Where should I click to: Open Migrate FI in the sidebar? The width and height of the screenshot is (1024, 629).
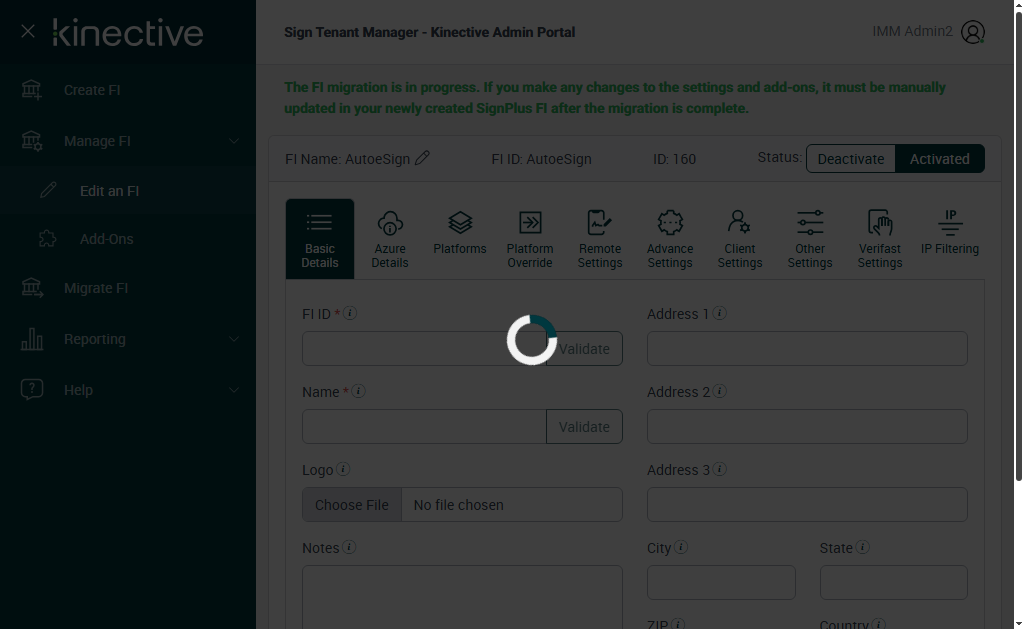tap(96, 288)
